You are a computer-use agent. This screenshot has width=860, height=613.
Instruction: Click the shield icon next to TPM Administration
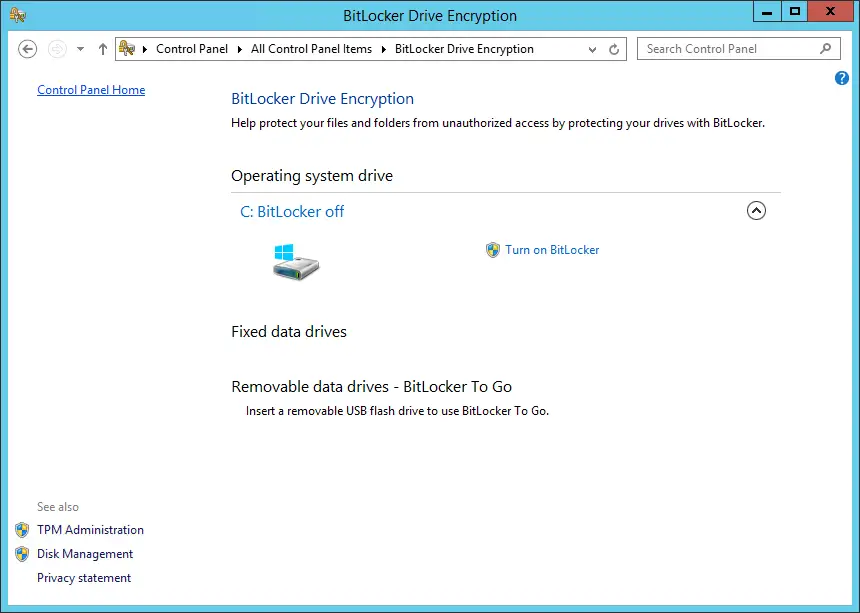point(22,530)
